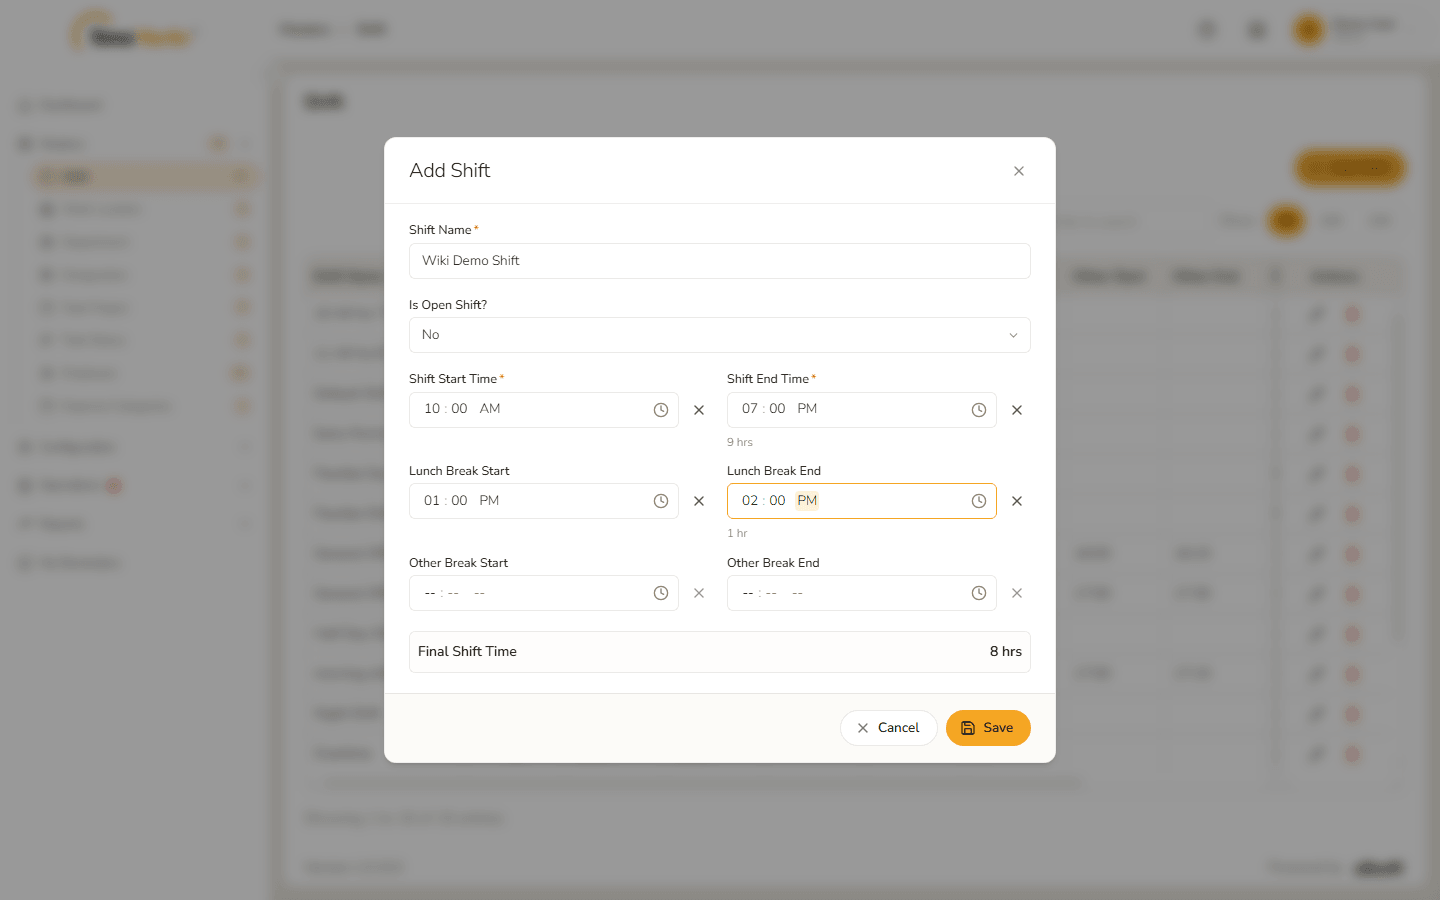This screenshot has height=900, width=1440.
Task: Clear the Other Break Start value
Action: point(699,593)
